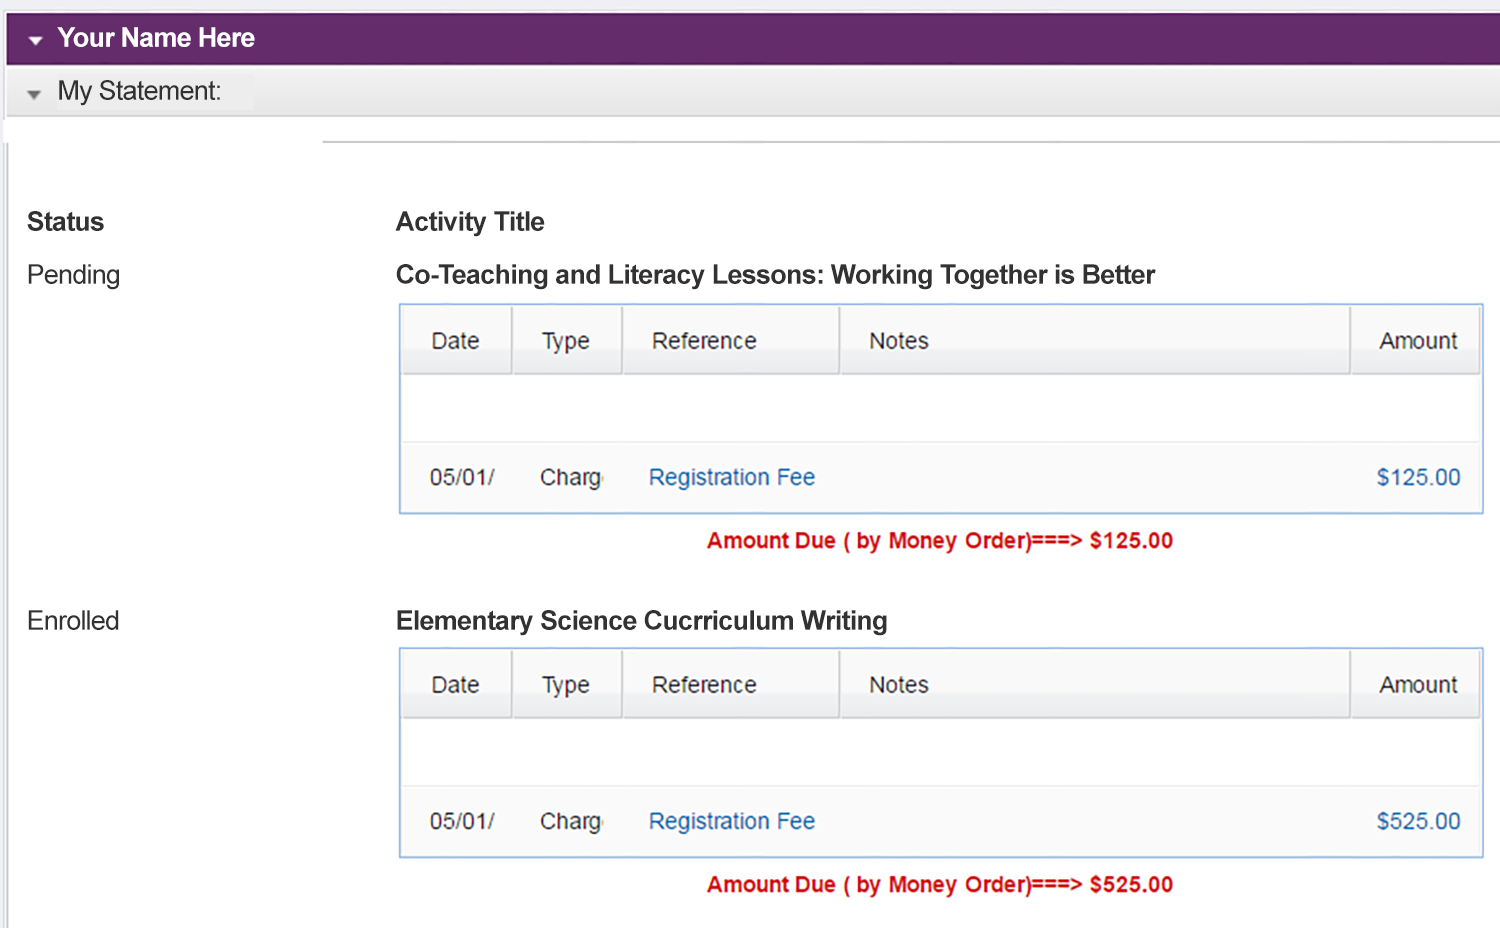
Task: Sort first table by Type column header
Action: tap(567, 341)
